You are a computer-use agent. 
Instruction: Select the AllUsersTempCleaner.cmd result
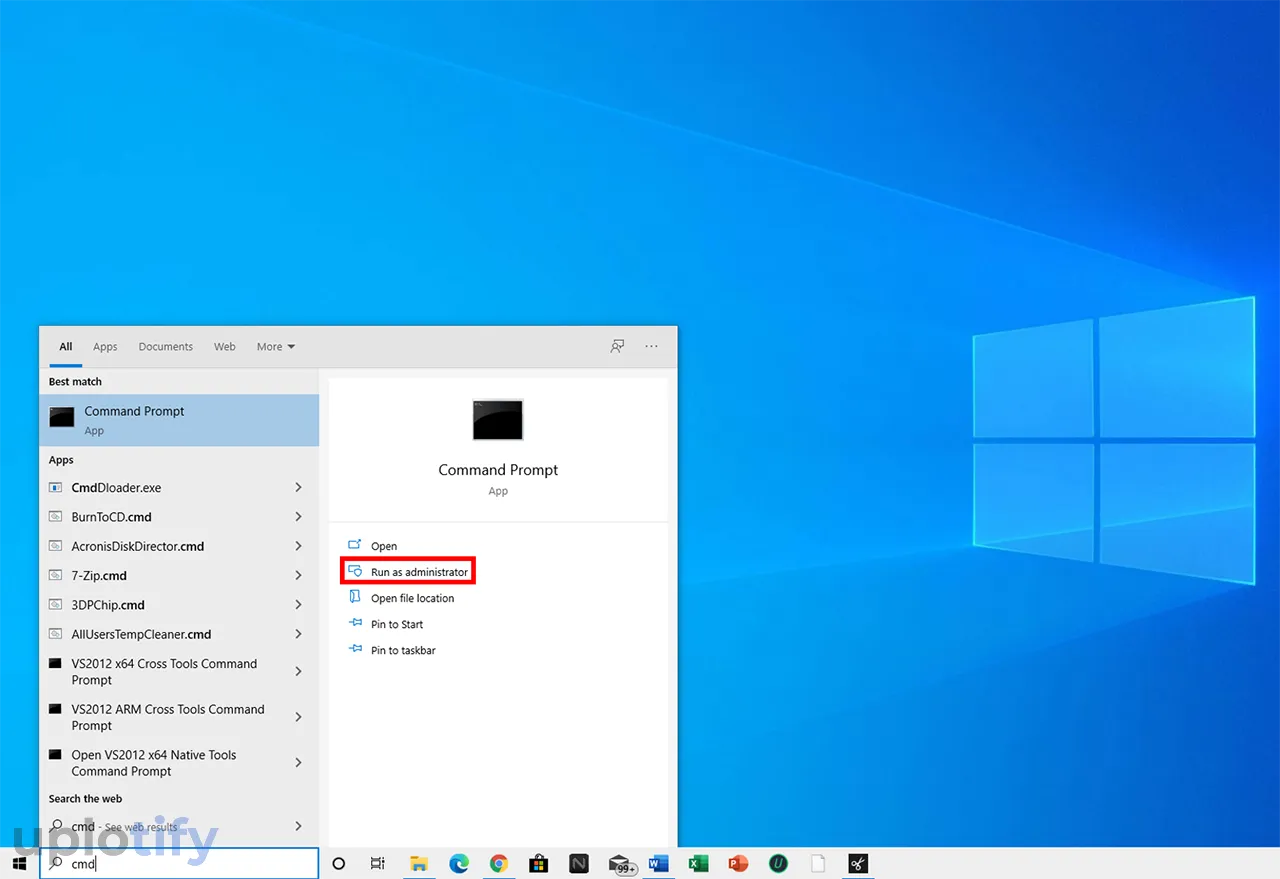(x=141, y=634)
